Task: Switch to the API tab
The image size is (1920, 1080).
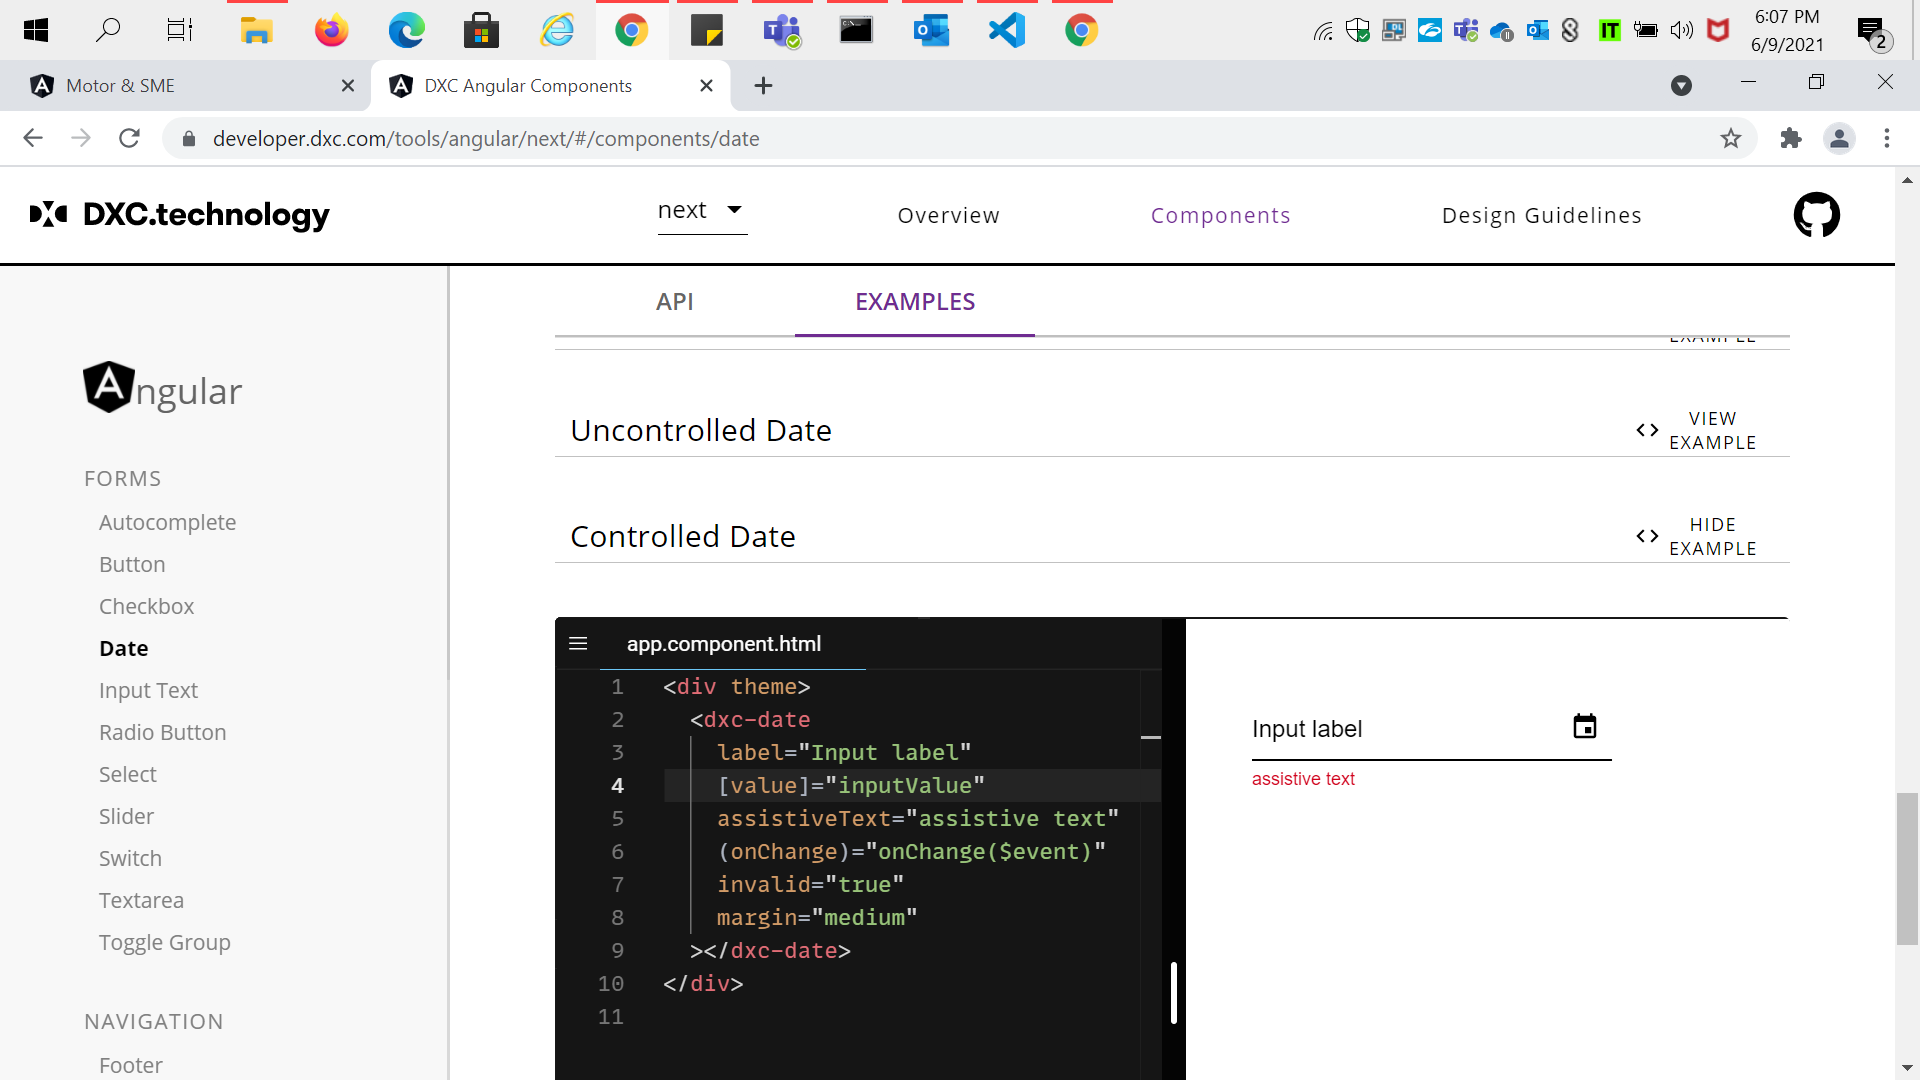Action: (675, 302)
